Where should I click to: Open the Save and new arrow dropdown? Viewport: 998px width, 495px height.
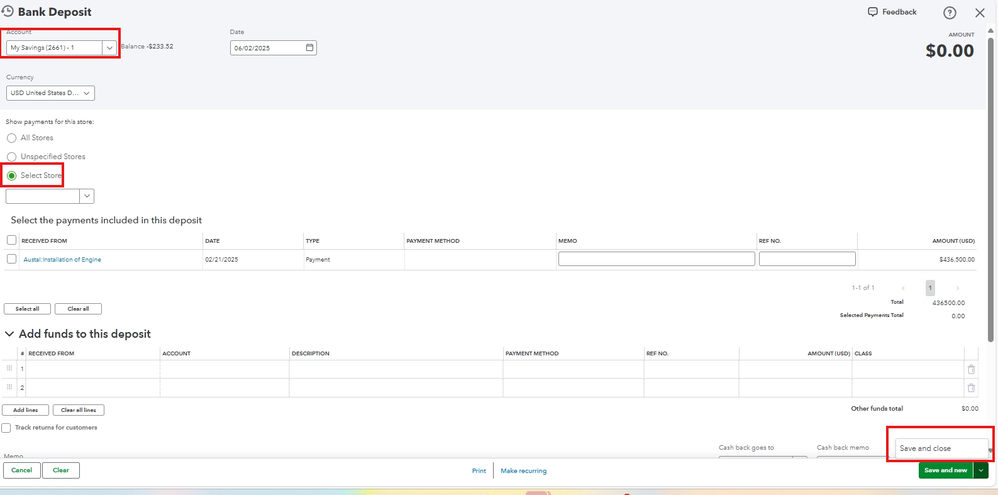click(x=981, y=470)
